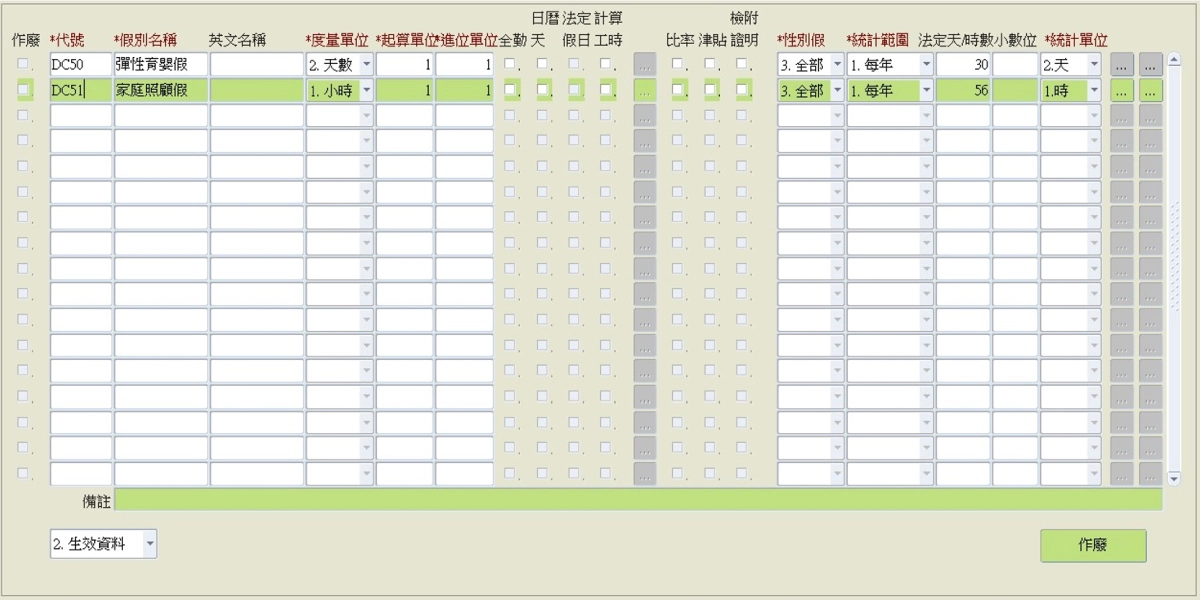Click the 備註 remarks input field

click(638, 499)
